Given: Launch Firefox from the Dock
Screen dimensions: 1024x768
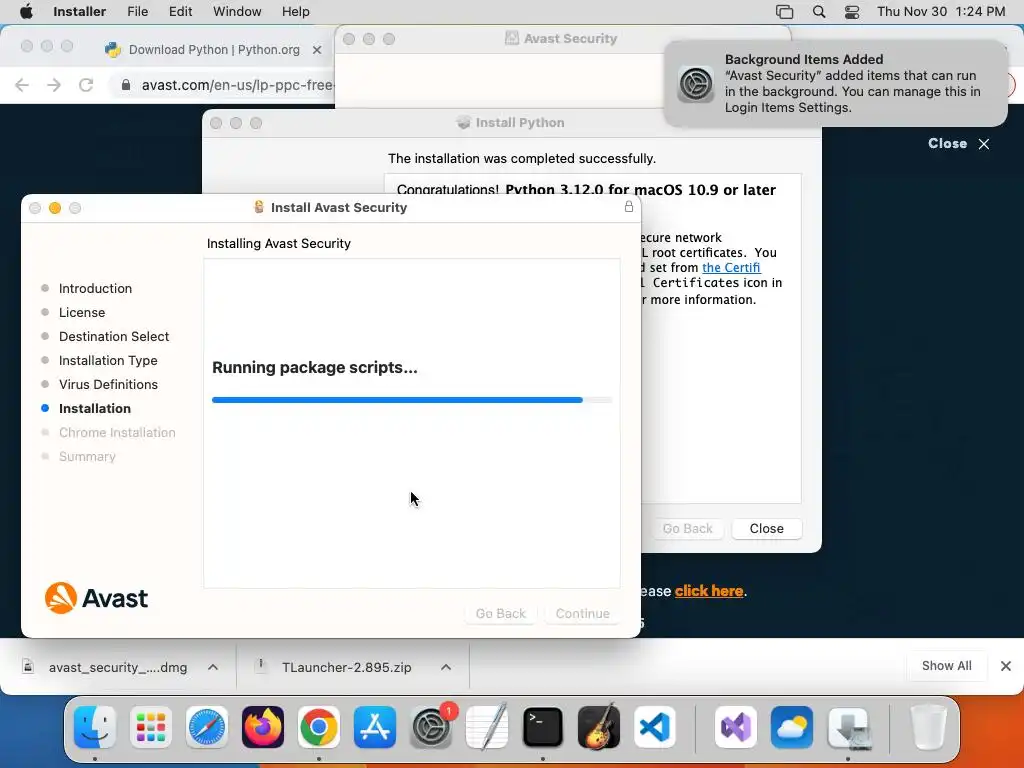Looking at the screenshot, I should (x=263, y=727).
